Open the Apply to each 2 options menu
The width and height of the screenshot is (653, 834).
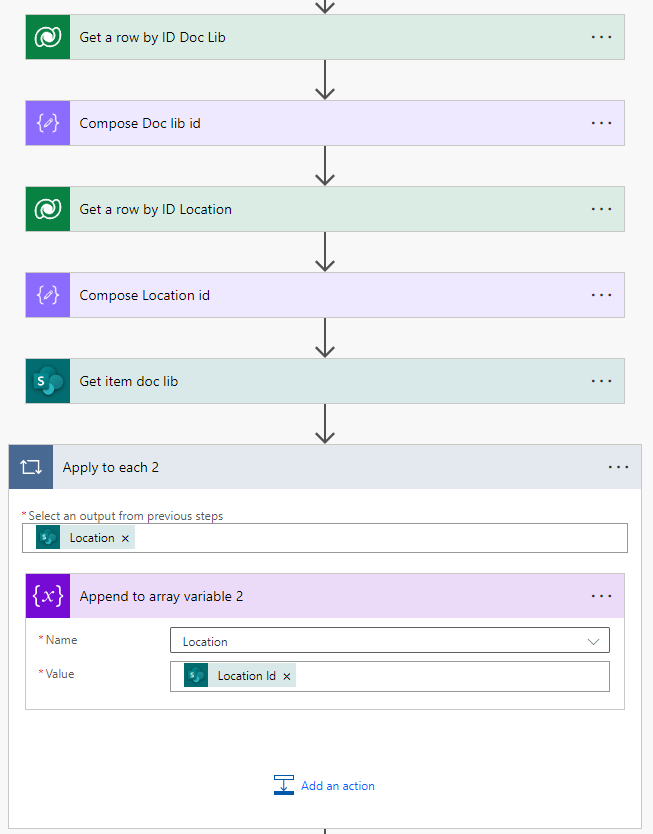618,467
